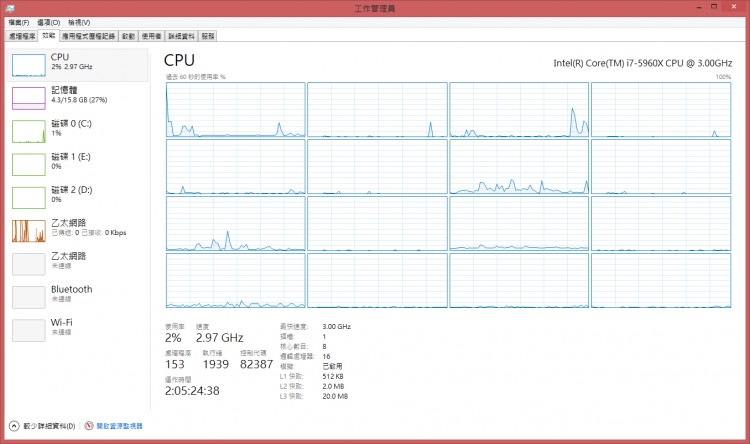750x444 pixels.
Task: Switch to the 處理程序 tab
Action: [x=22, y=35]
